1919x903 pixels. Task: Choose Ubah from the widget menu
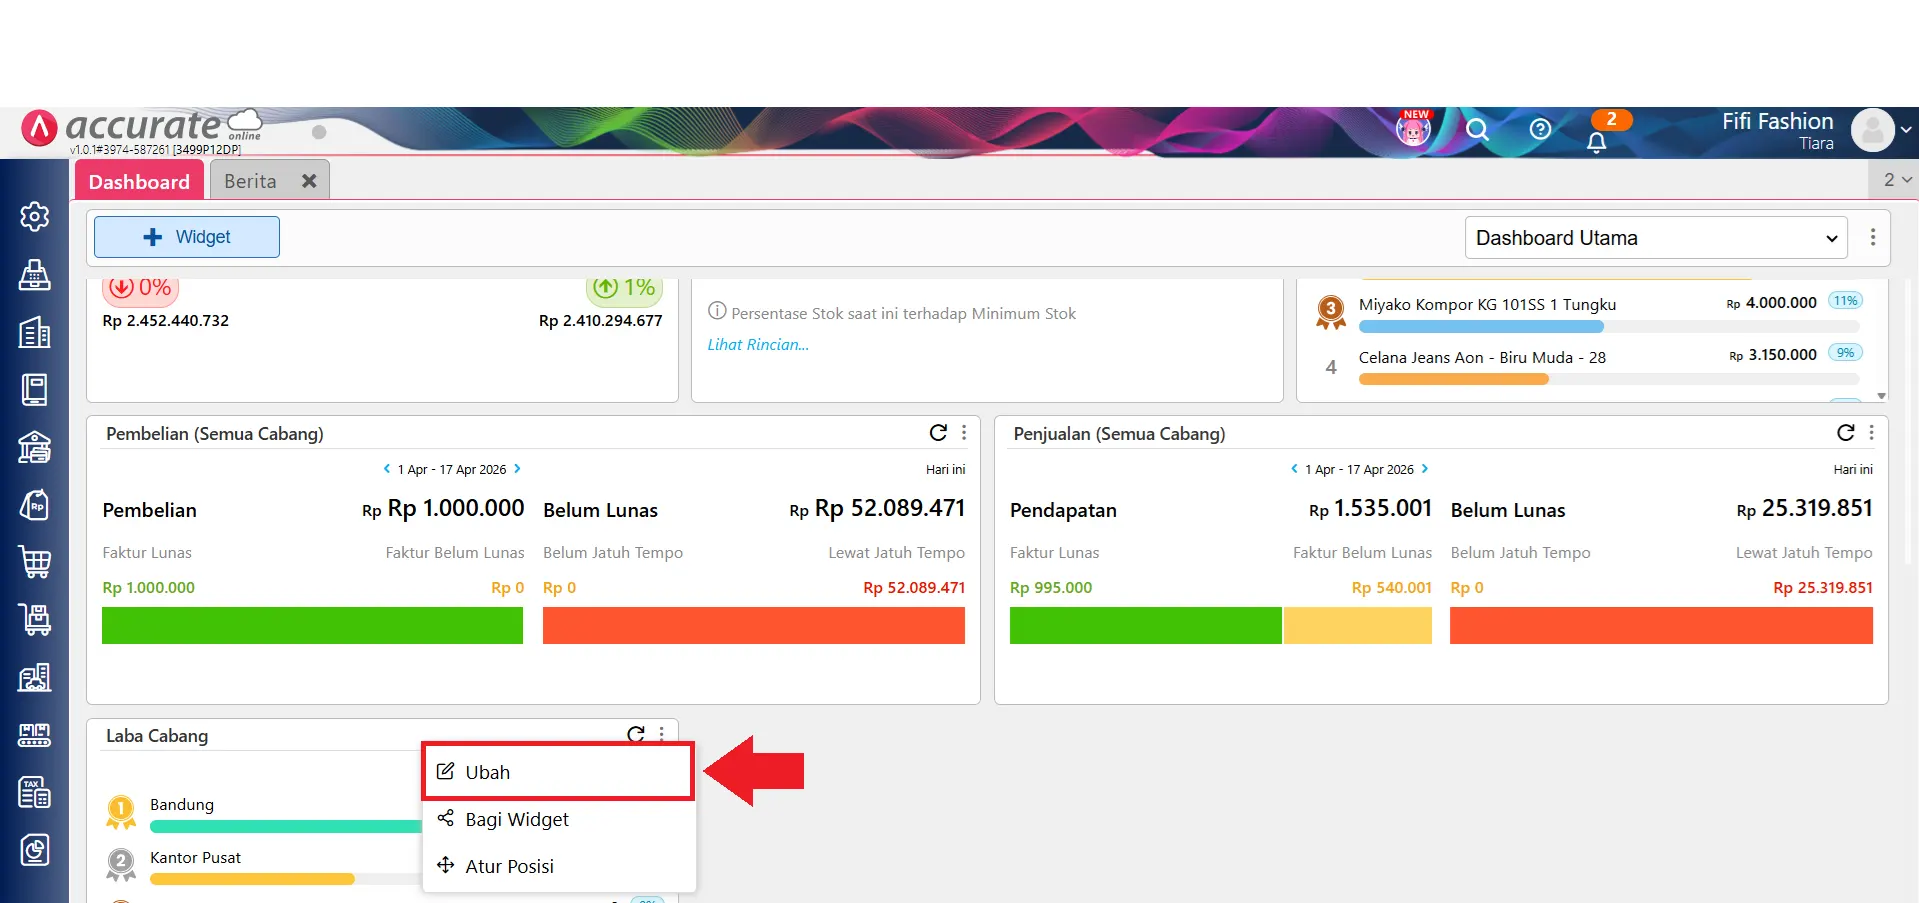[558, 772]
